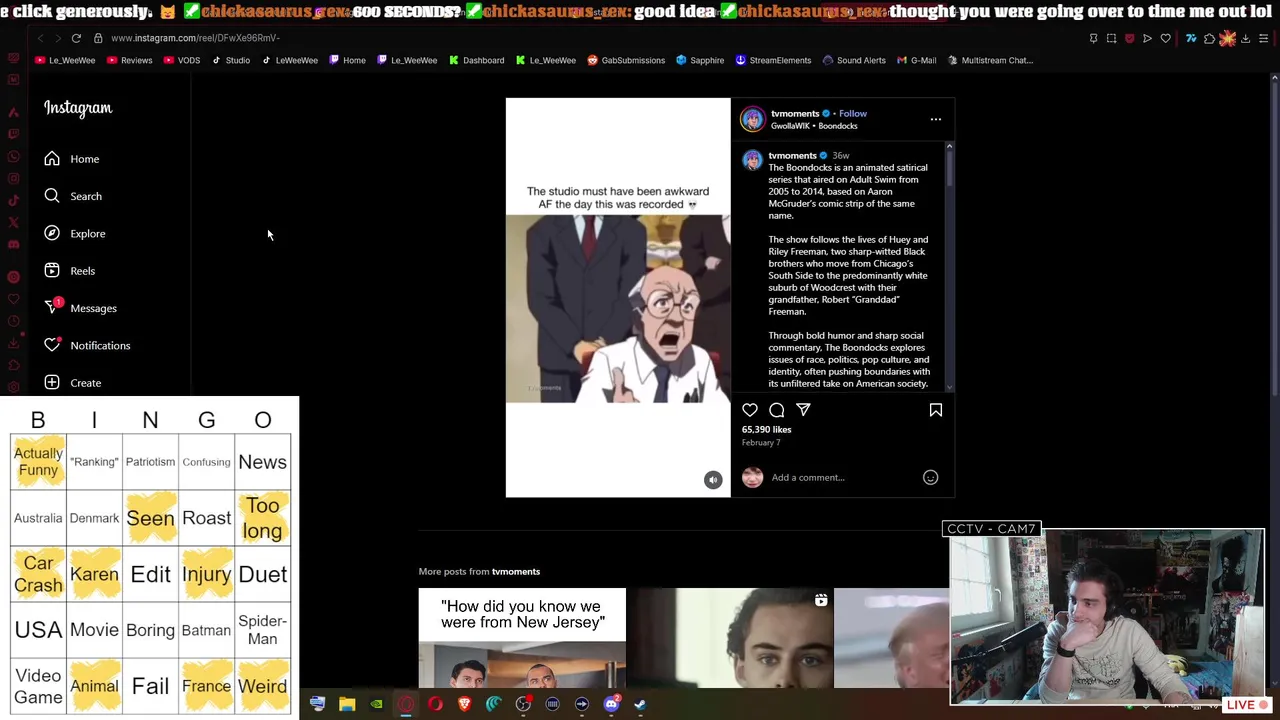Open the Instagram Search panel
The height and width of the screenshot is (720, 1280).
click(x=72, y=196)
